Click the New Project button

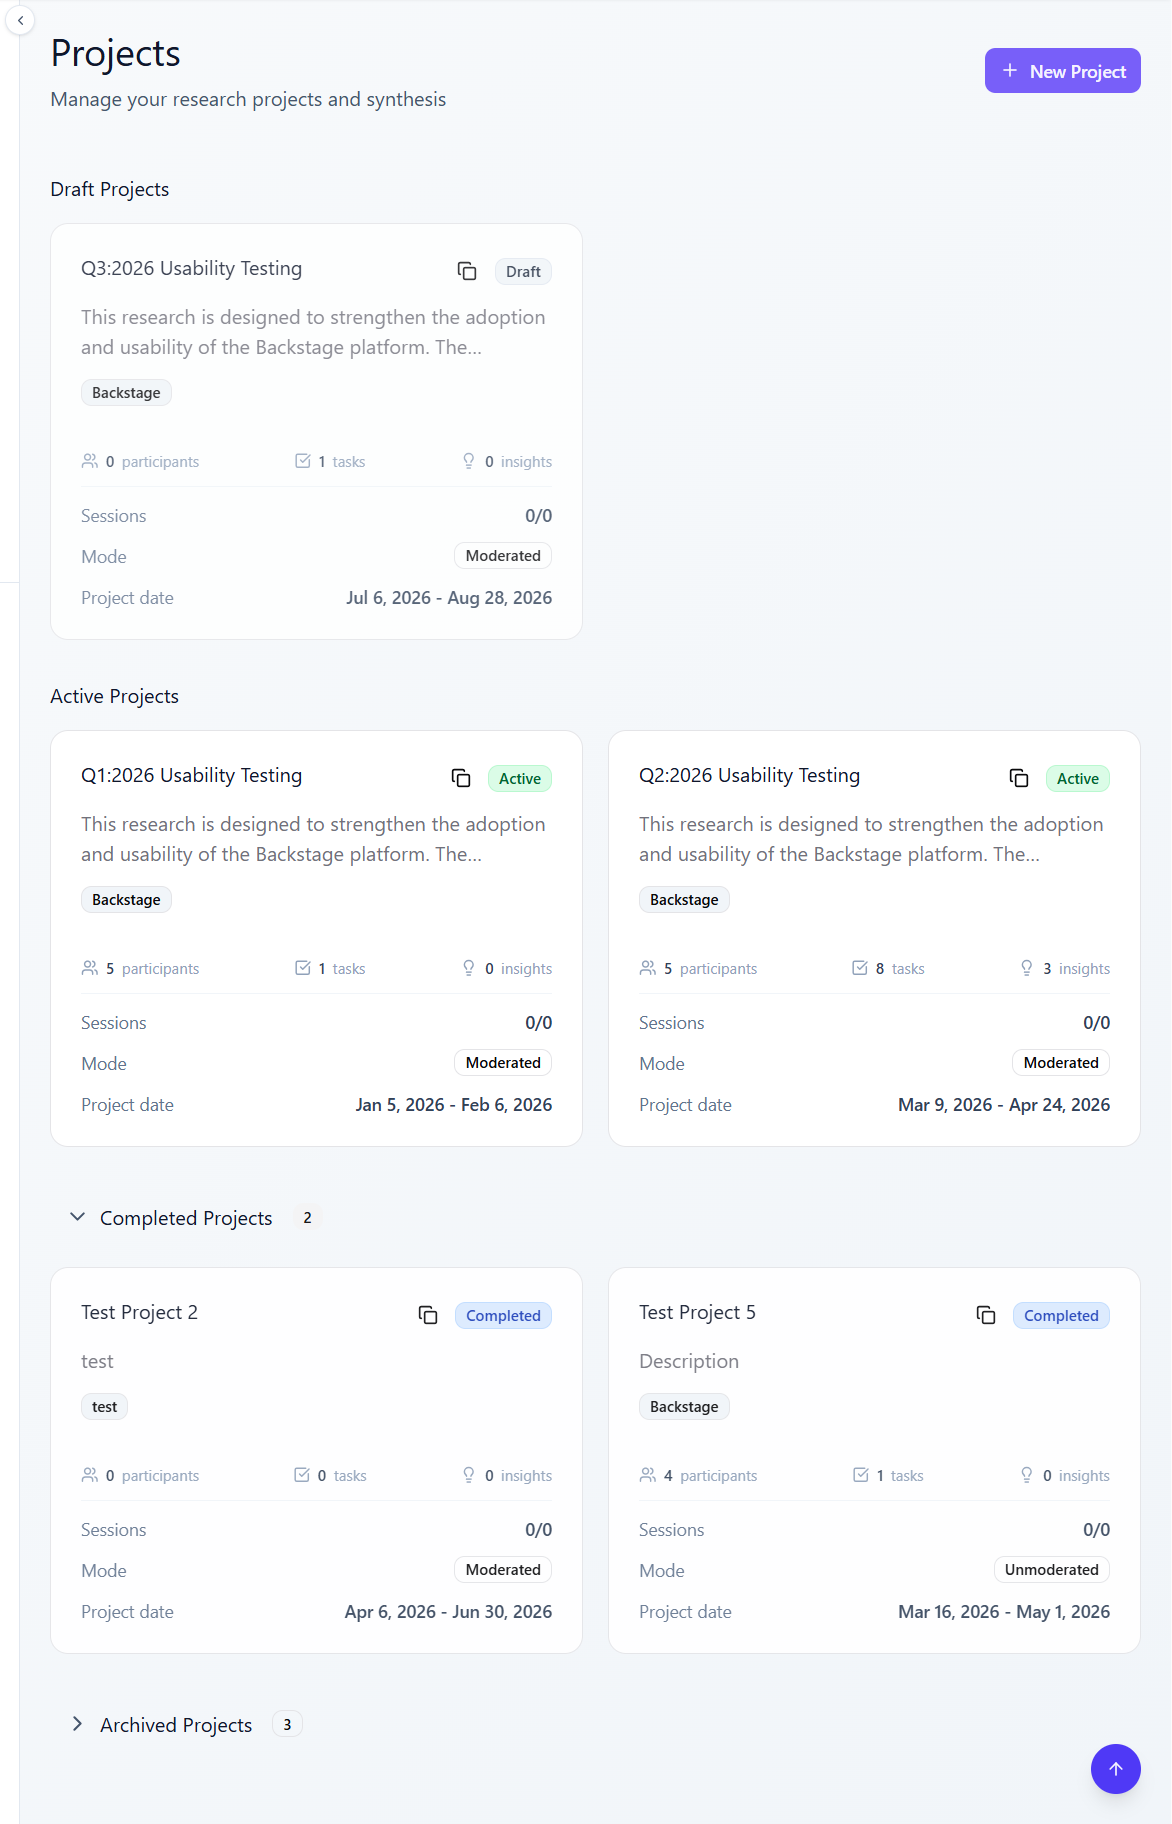pos(1062,71)
